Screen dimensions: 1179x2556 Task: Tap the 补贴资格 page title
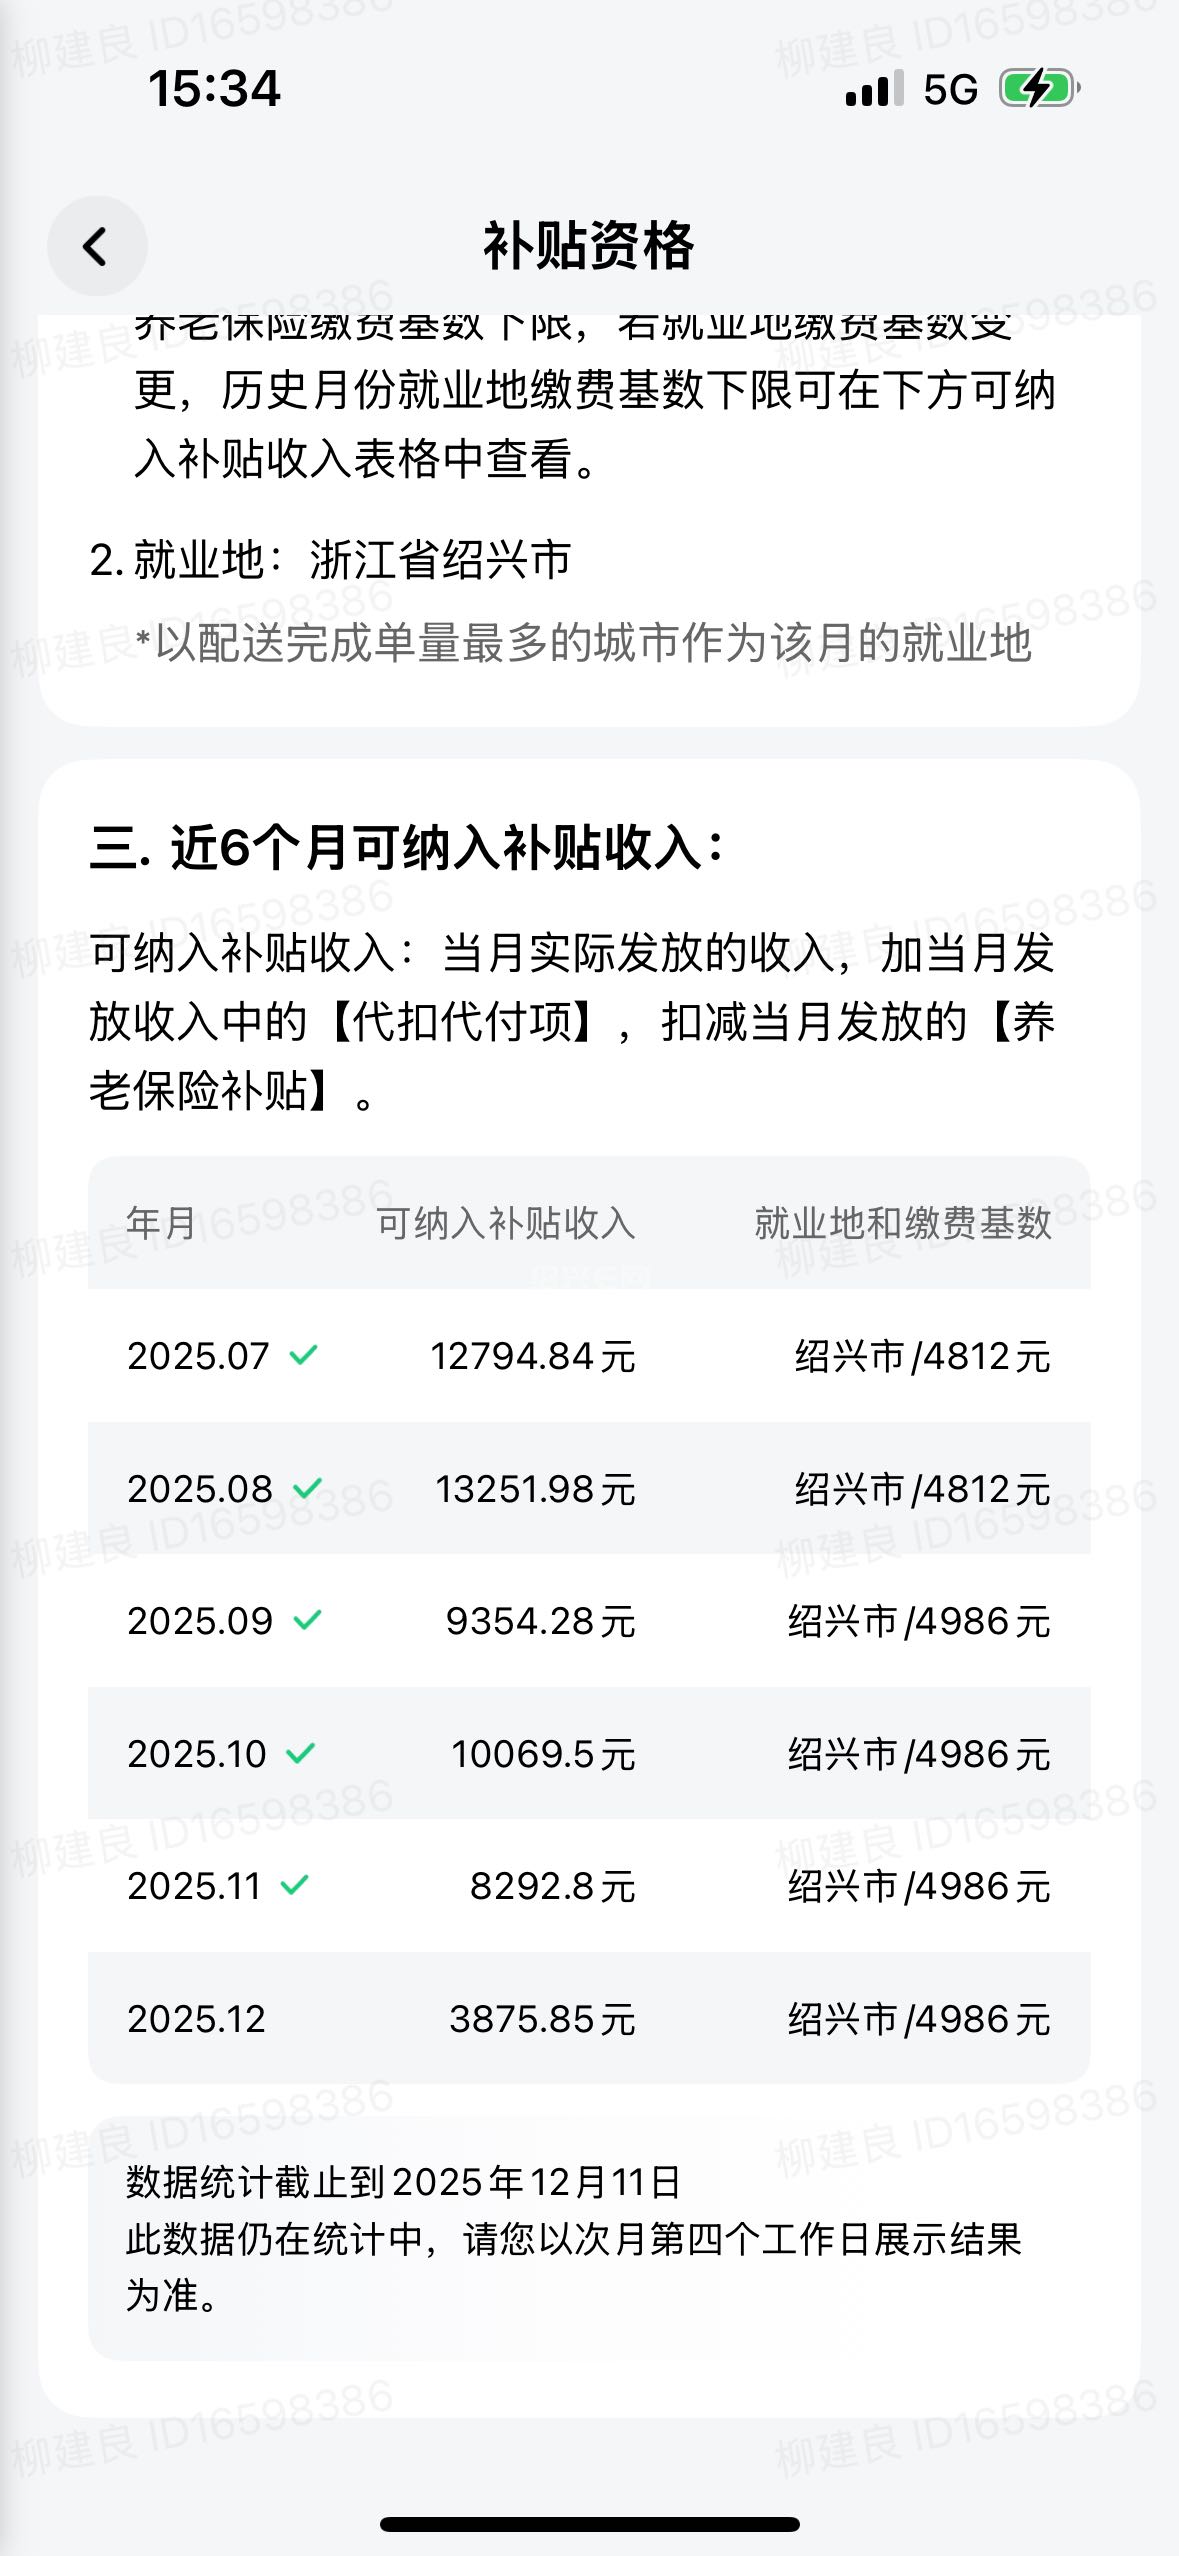point(588,246)
